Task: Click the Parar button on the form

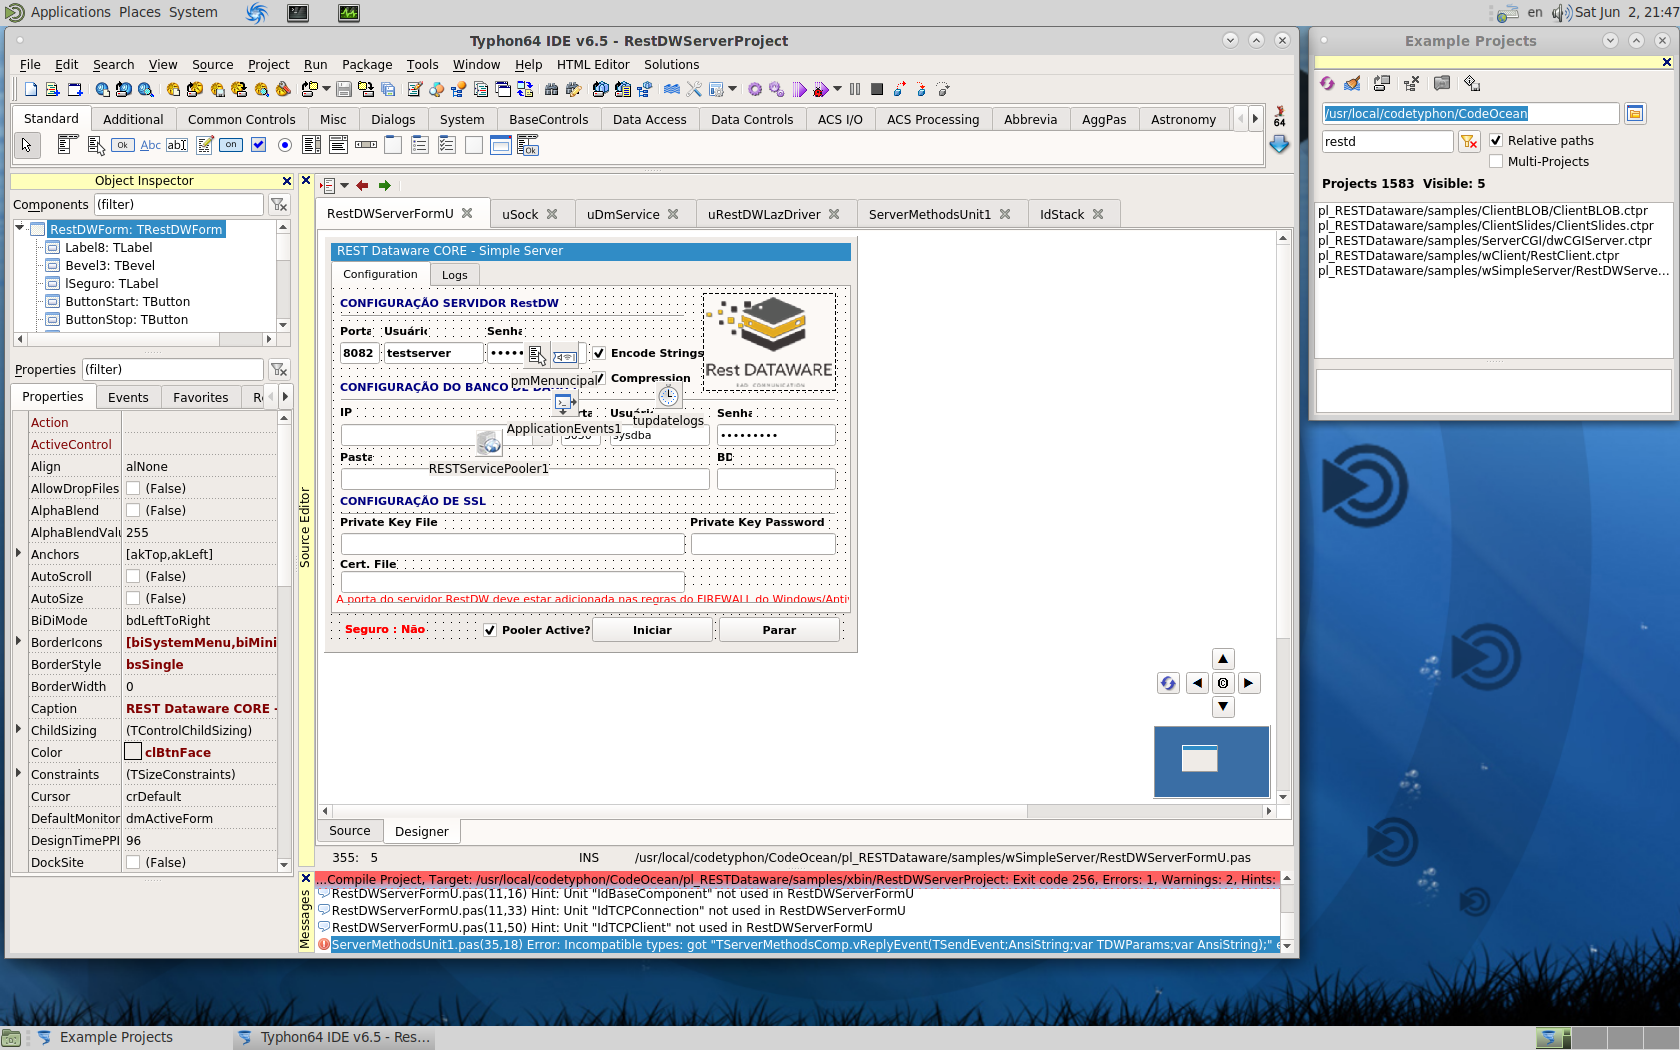Action: [779, 630]
